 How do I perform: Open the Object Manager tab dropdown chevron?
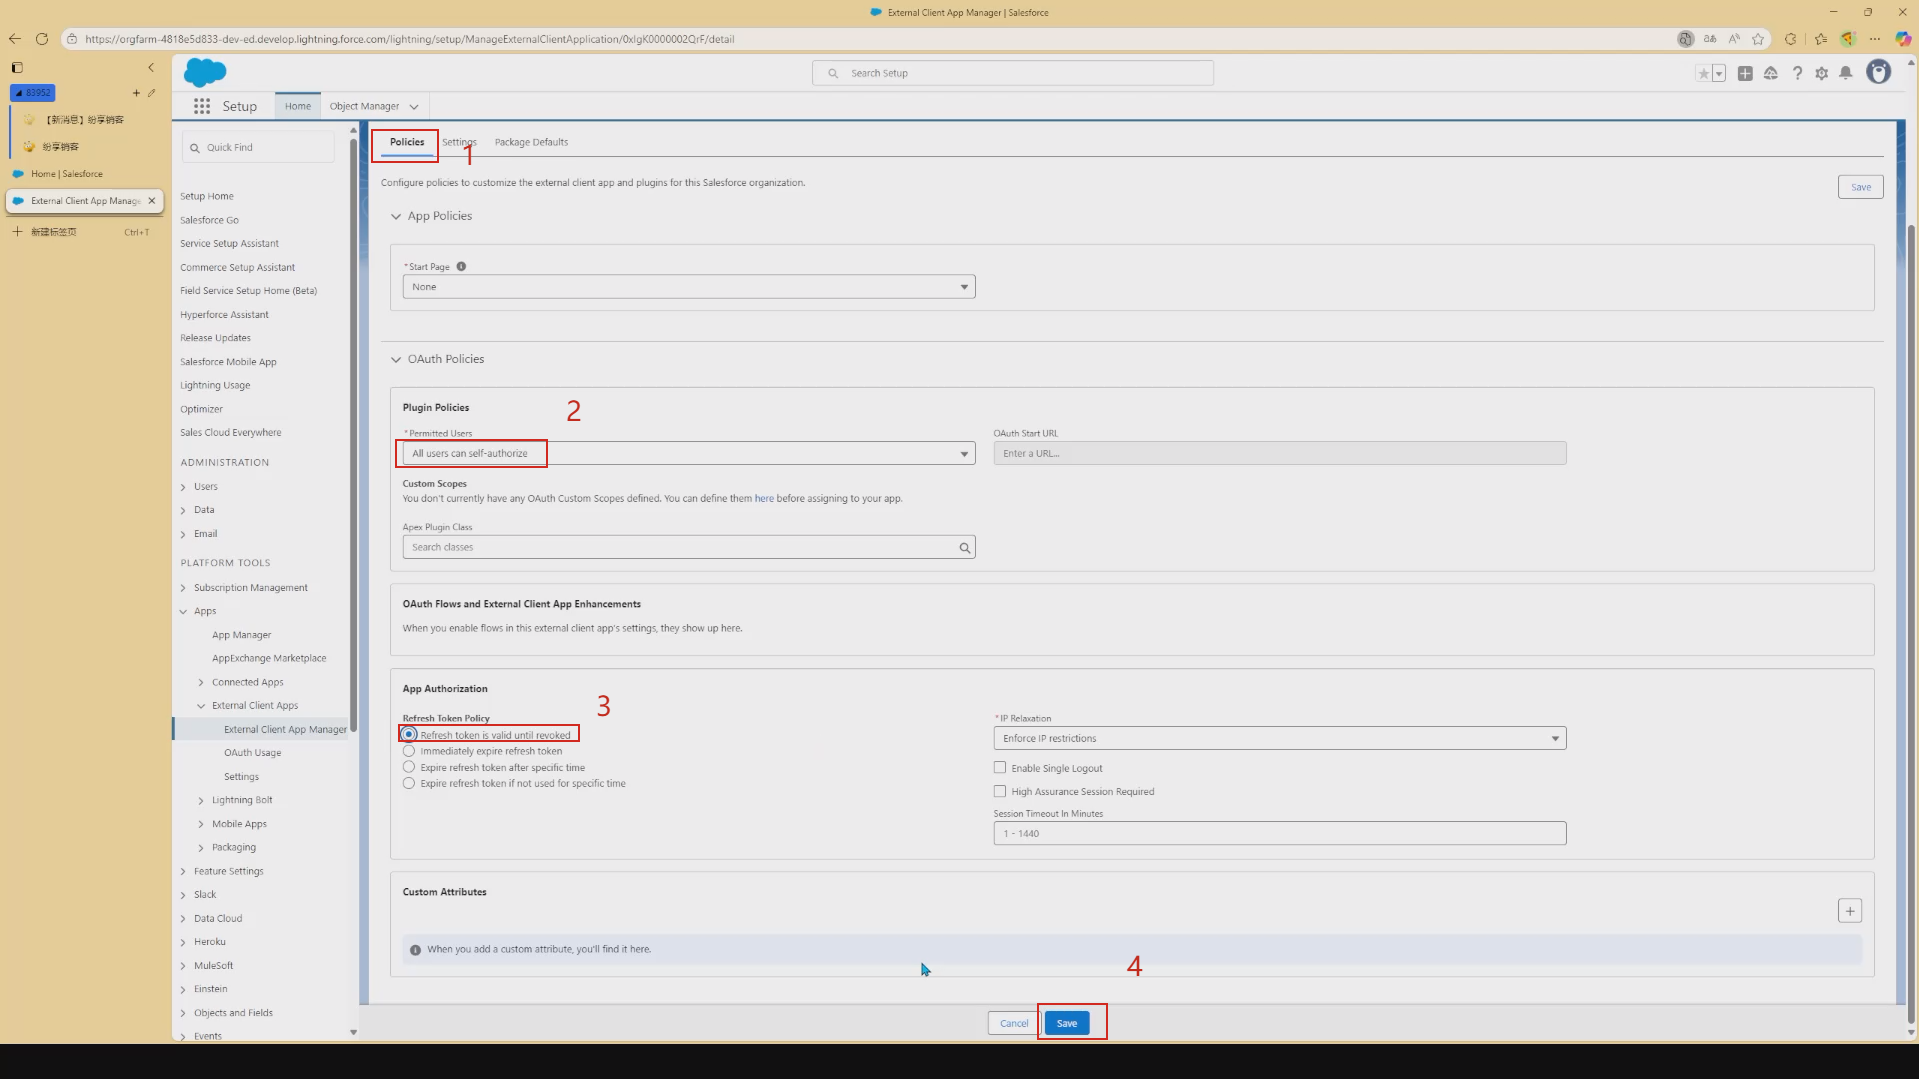(414, 107)
